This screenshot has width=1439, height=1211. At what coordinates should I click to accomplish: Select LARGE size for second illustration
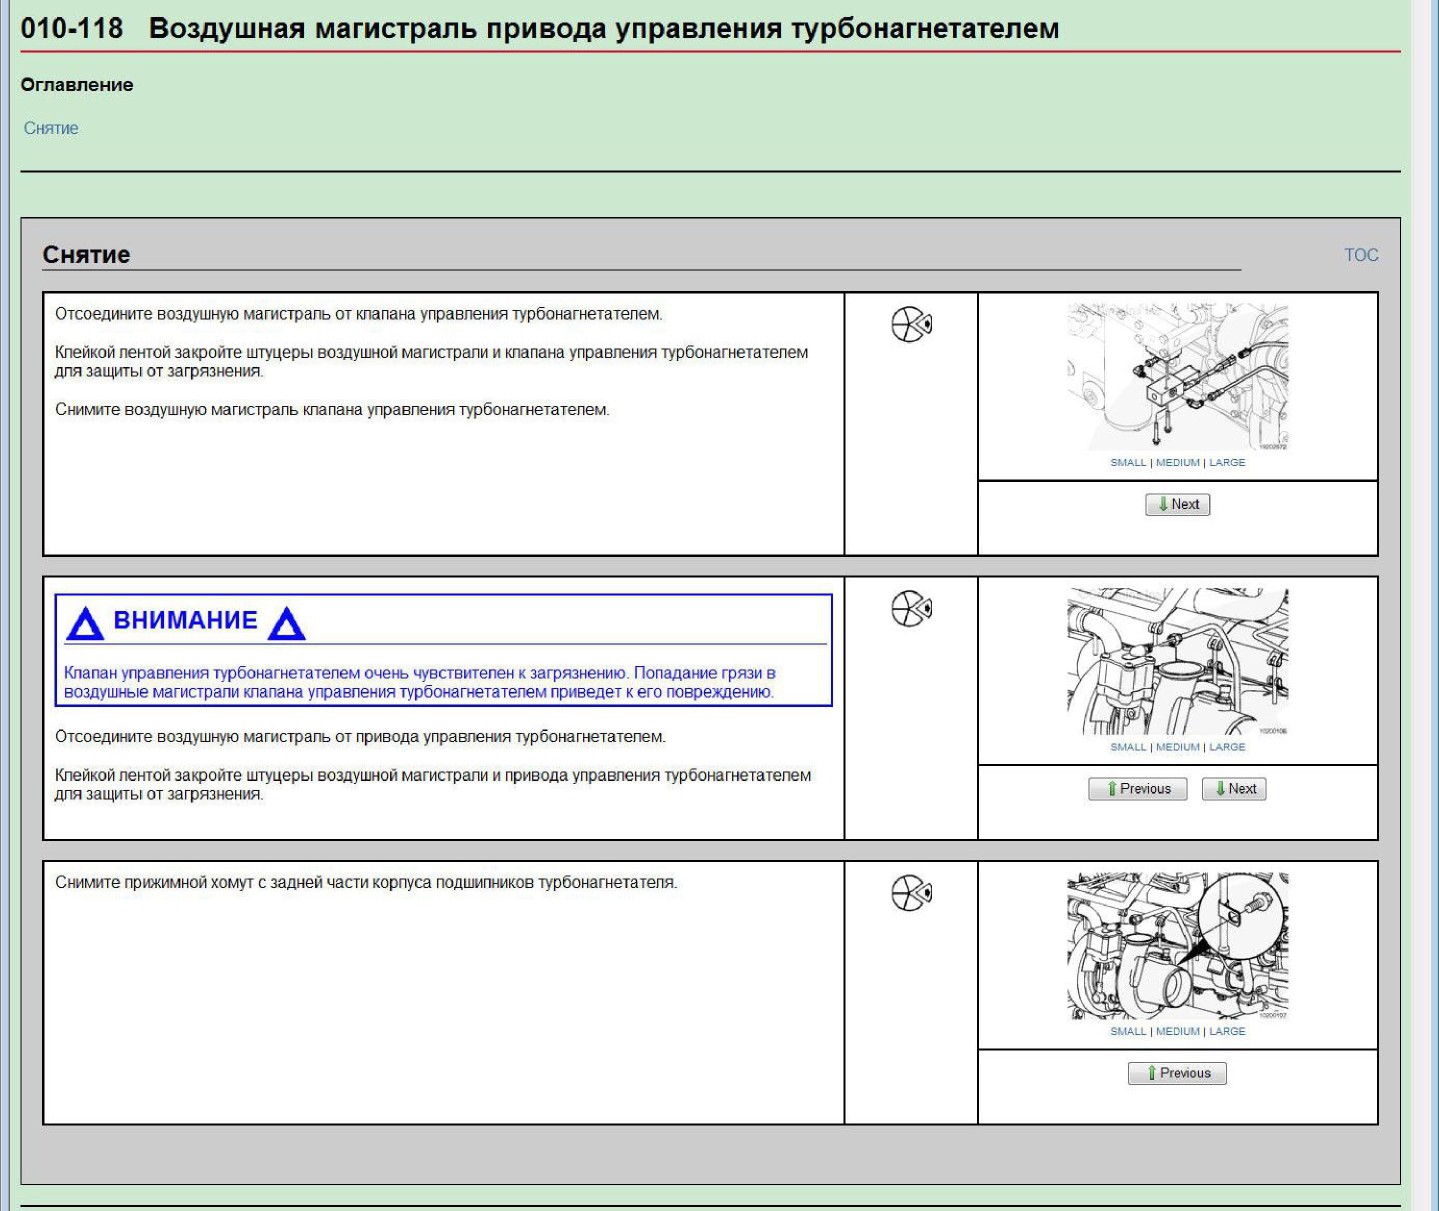click(x=1227, y=747)
